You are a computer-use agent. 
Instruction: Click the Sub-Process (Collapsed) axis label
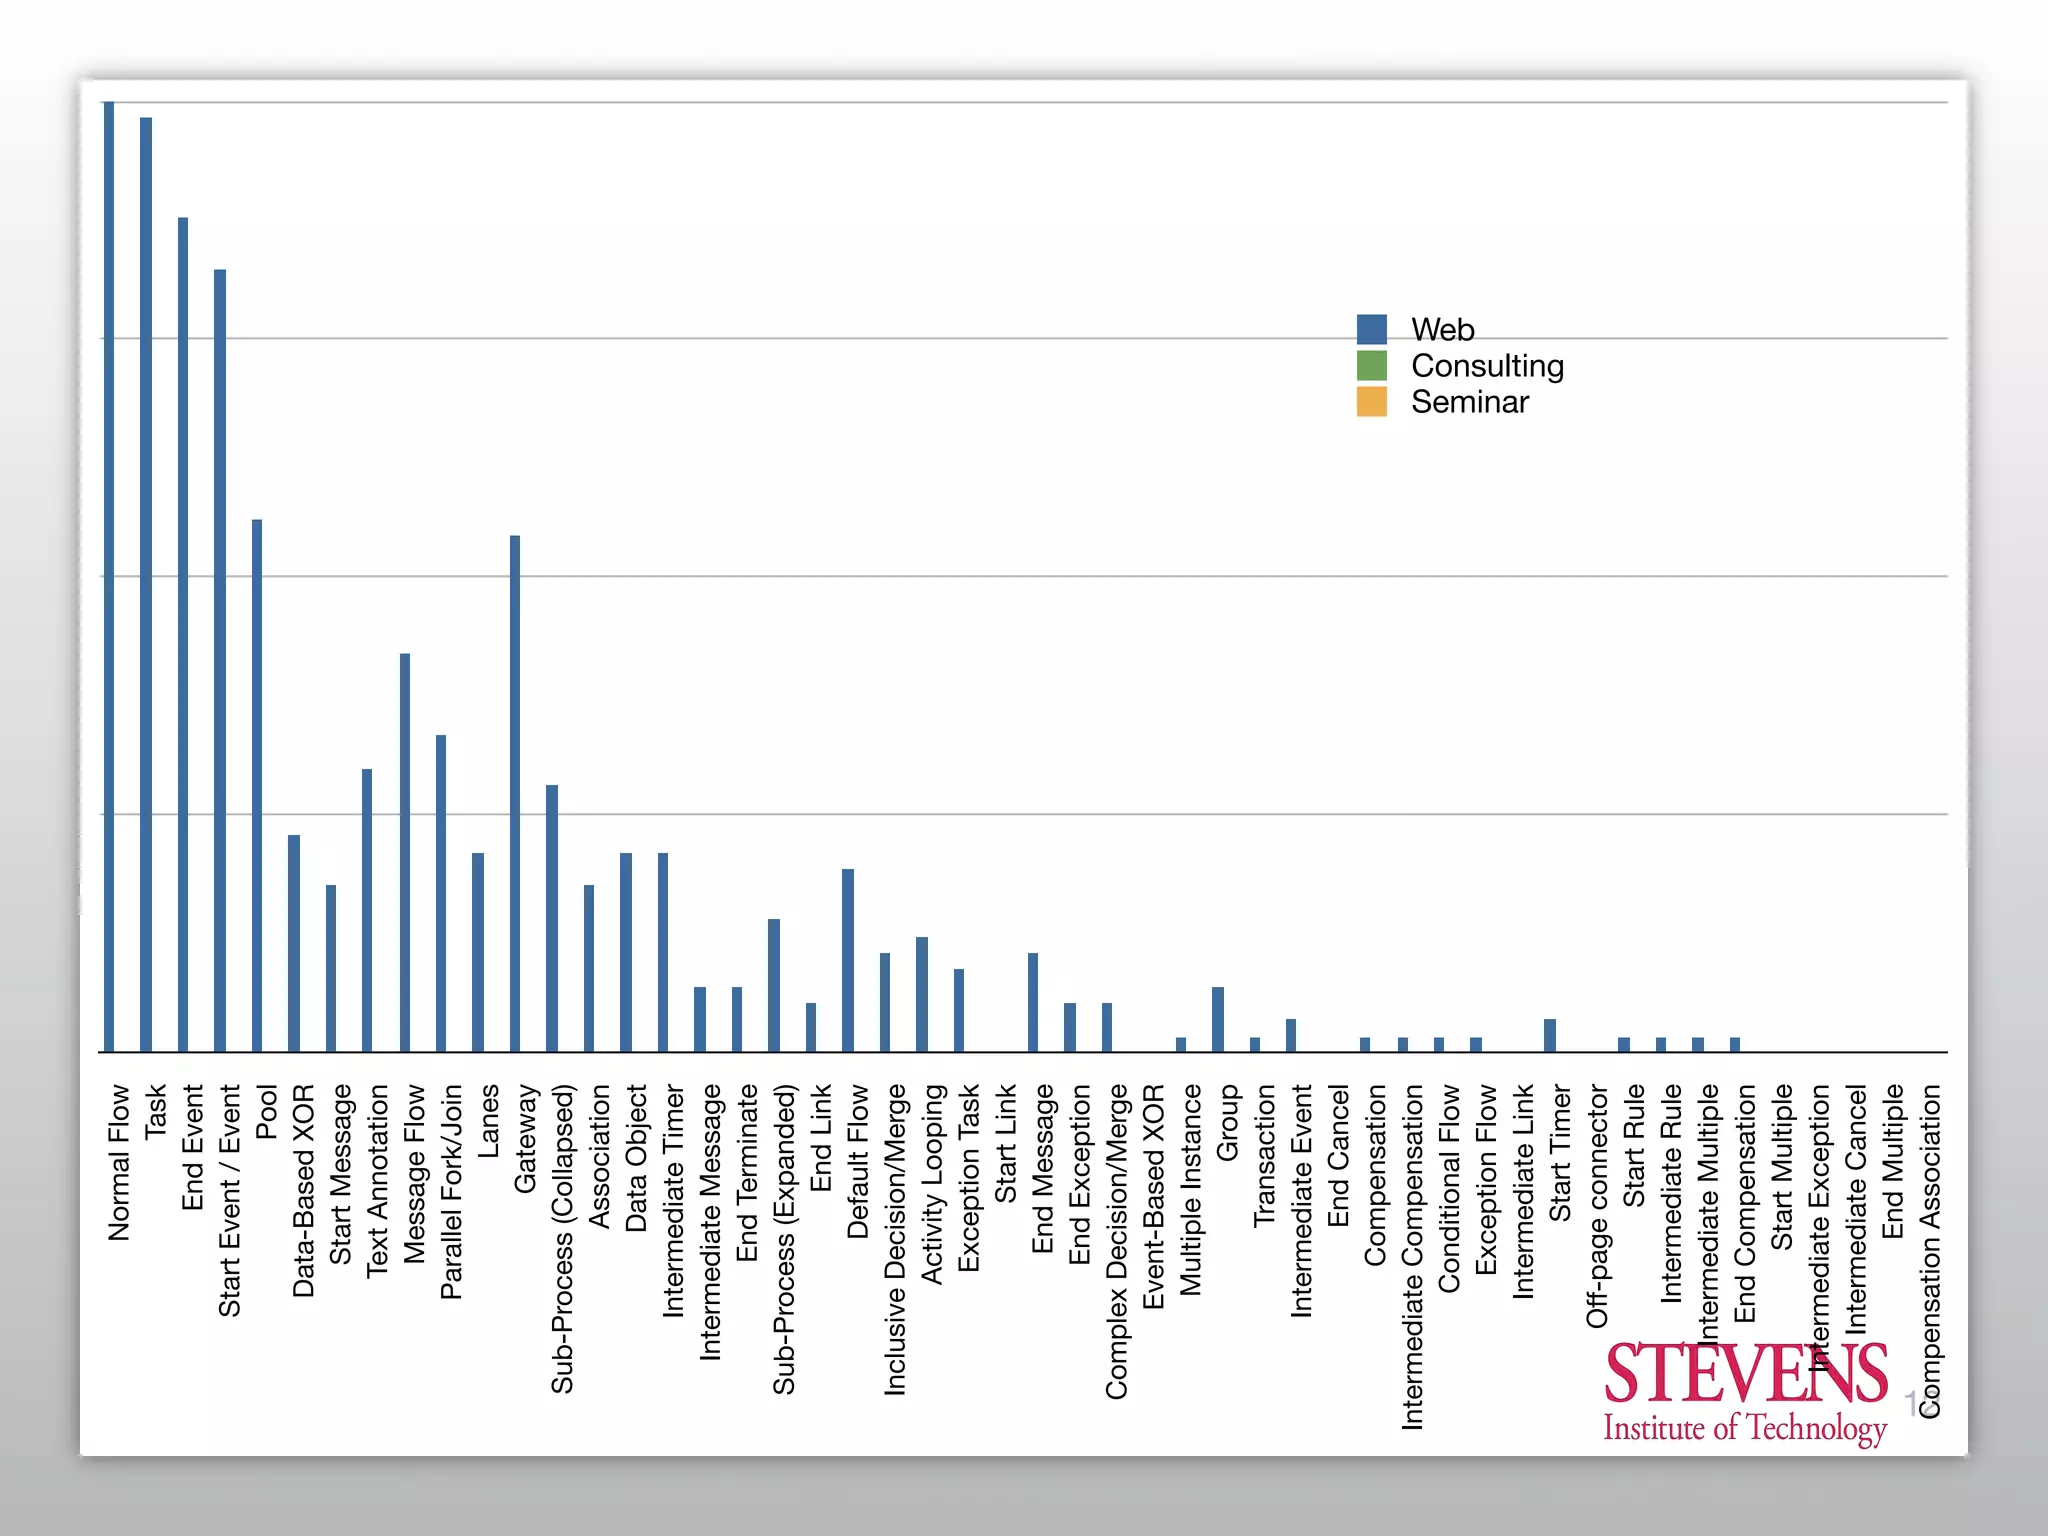coord(562,1238)
